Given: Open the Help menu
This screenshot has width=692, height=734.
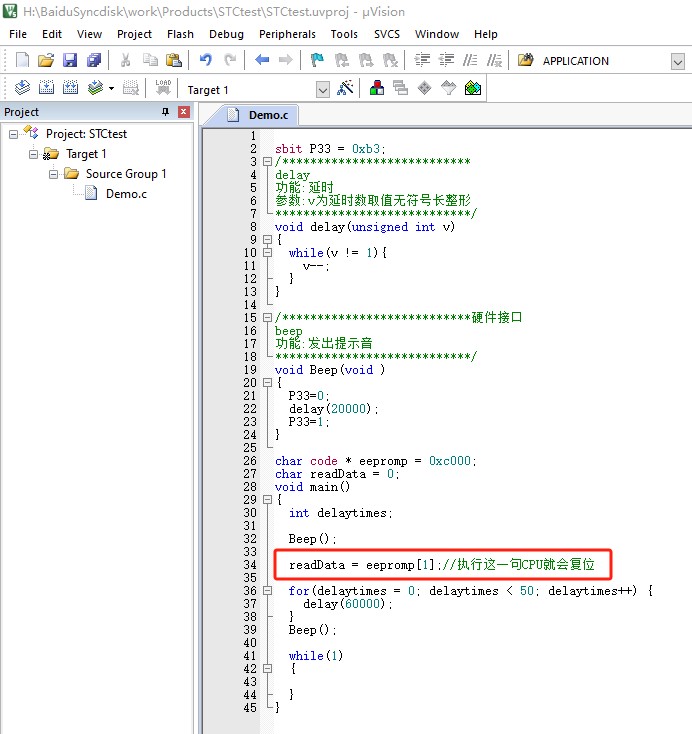Looking at the screenshot, I should (486, 34).
